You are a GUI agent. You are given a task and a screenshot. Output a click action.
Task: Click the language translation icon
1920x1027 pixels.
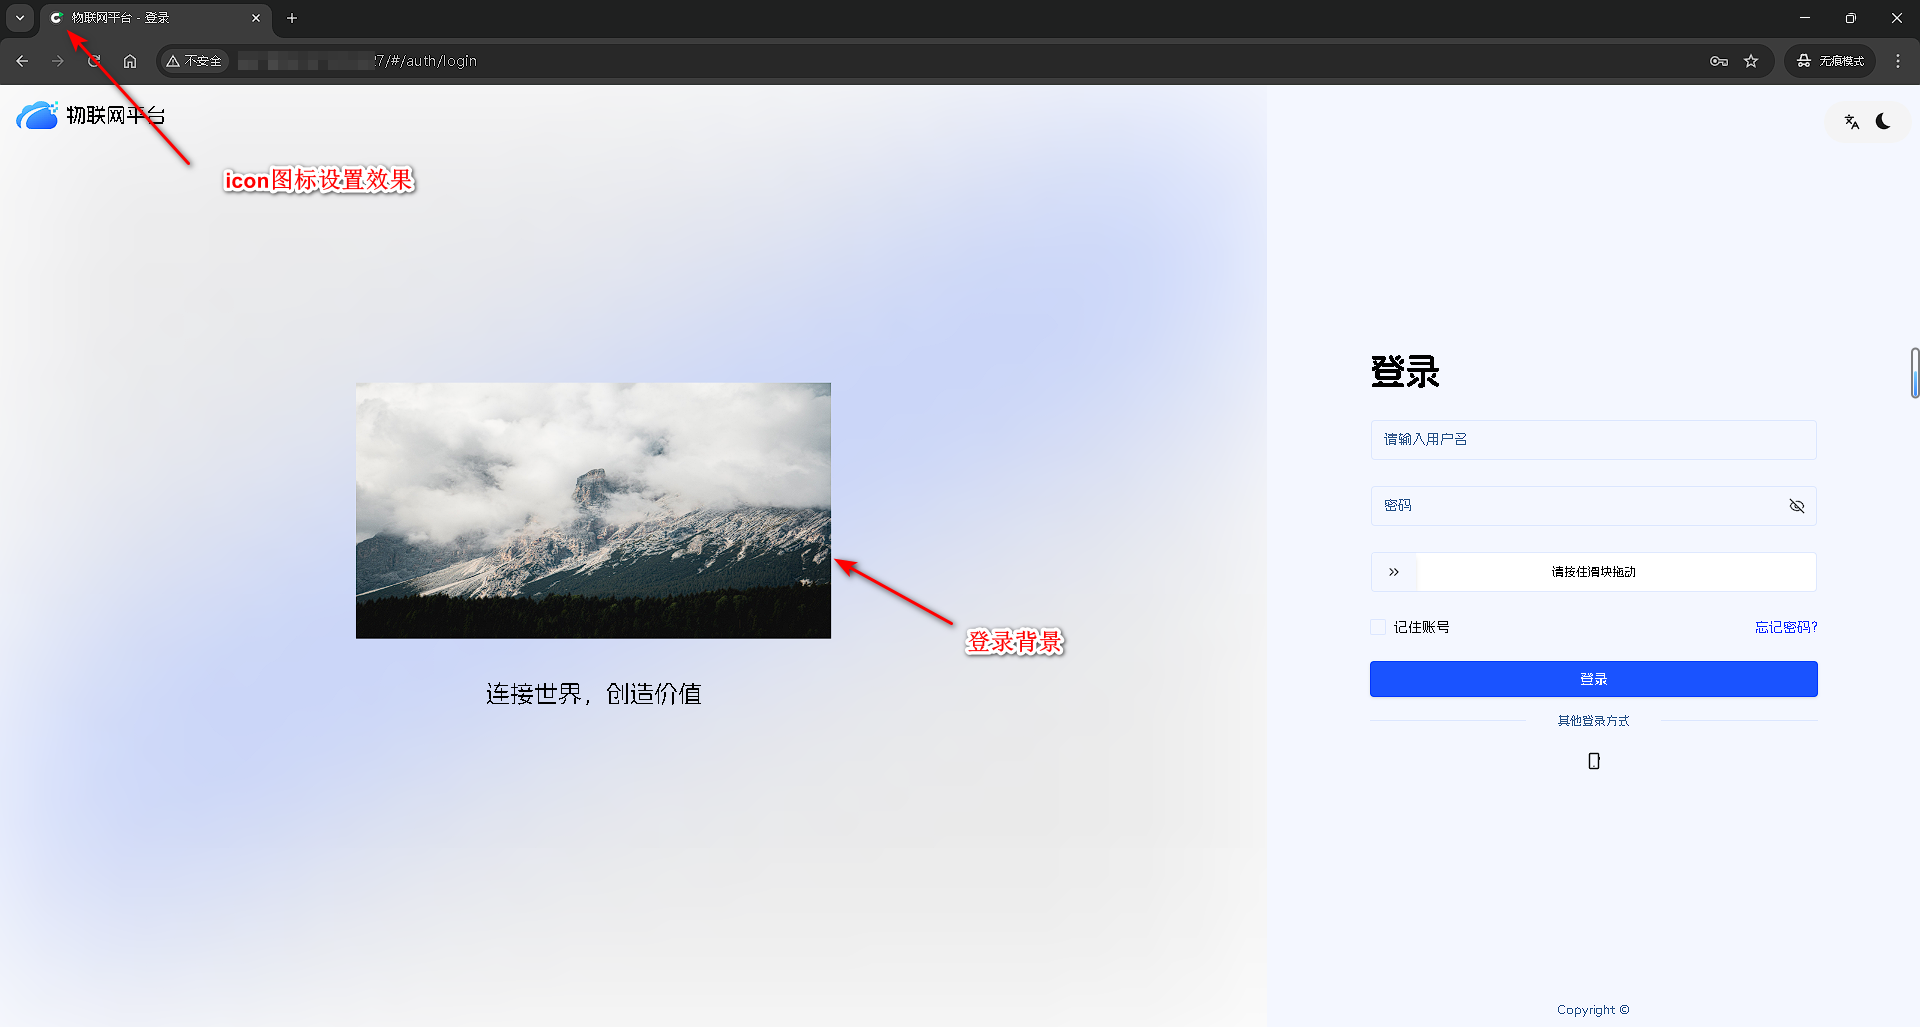tap(1851, 122)
